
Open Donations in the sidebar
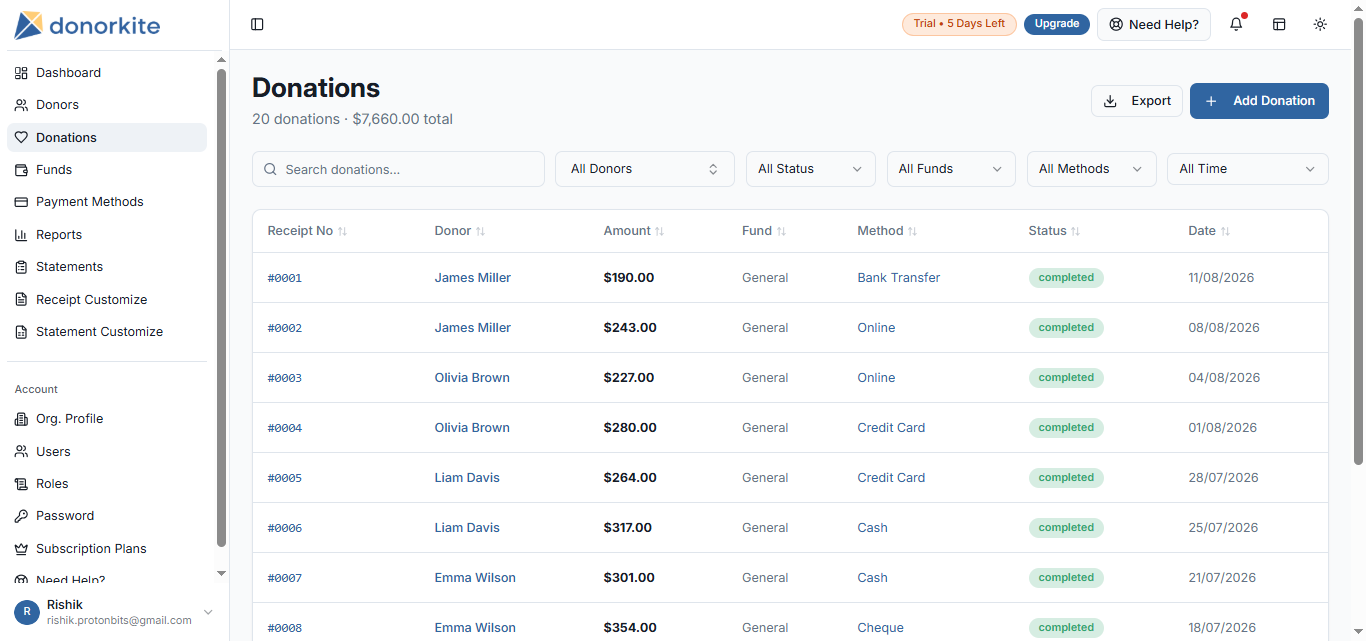pyautogui.click(x=107, y=138)
